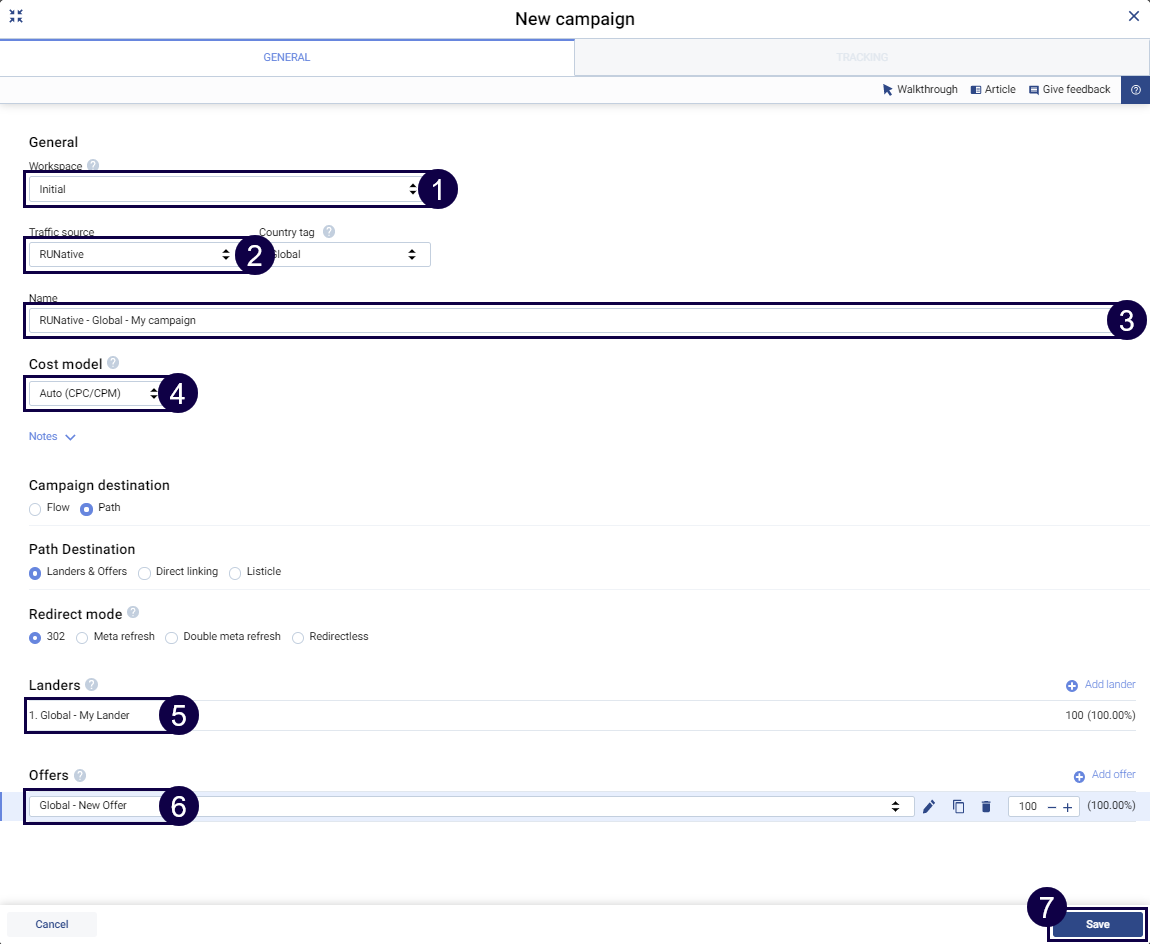Choose the Direct linking path destination
Viewport: 1150px width, 944px height.
(x=145, y=573)
